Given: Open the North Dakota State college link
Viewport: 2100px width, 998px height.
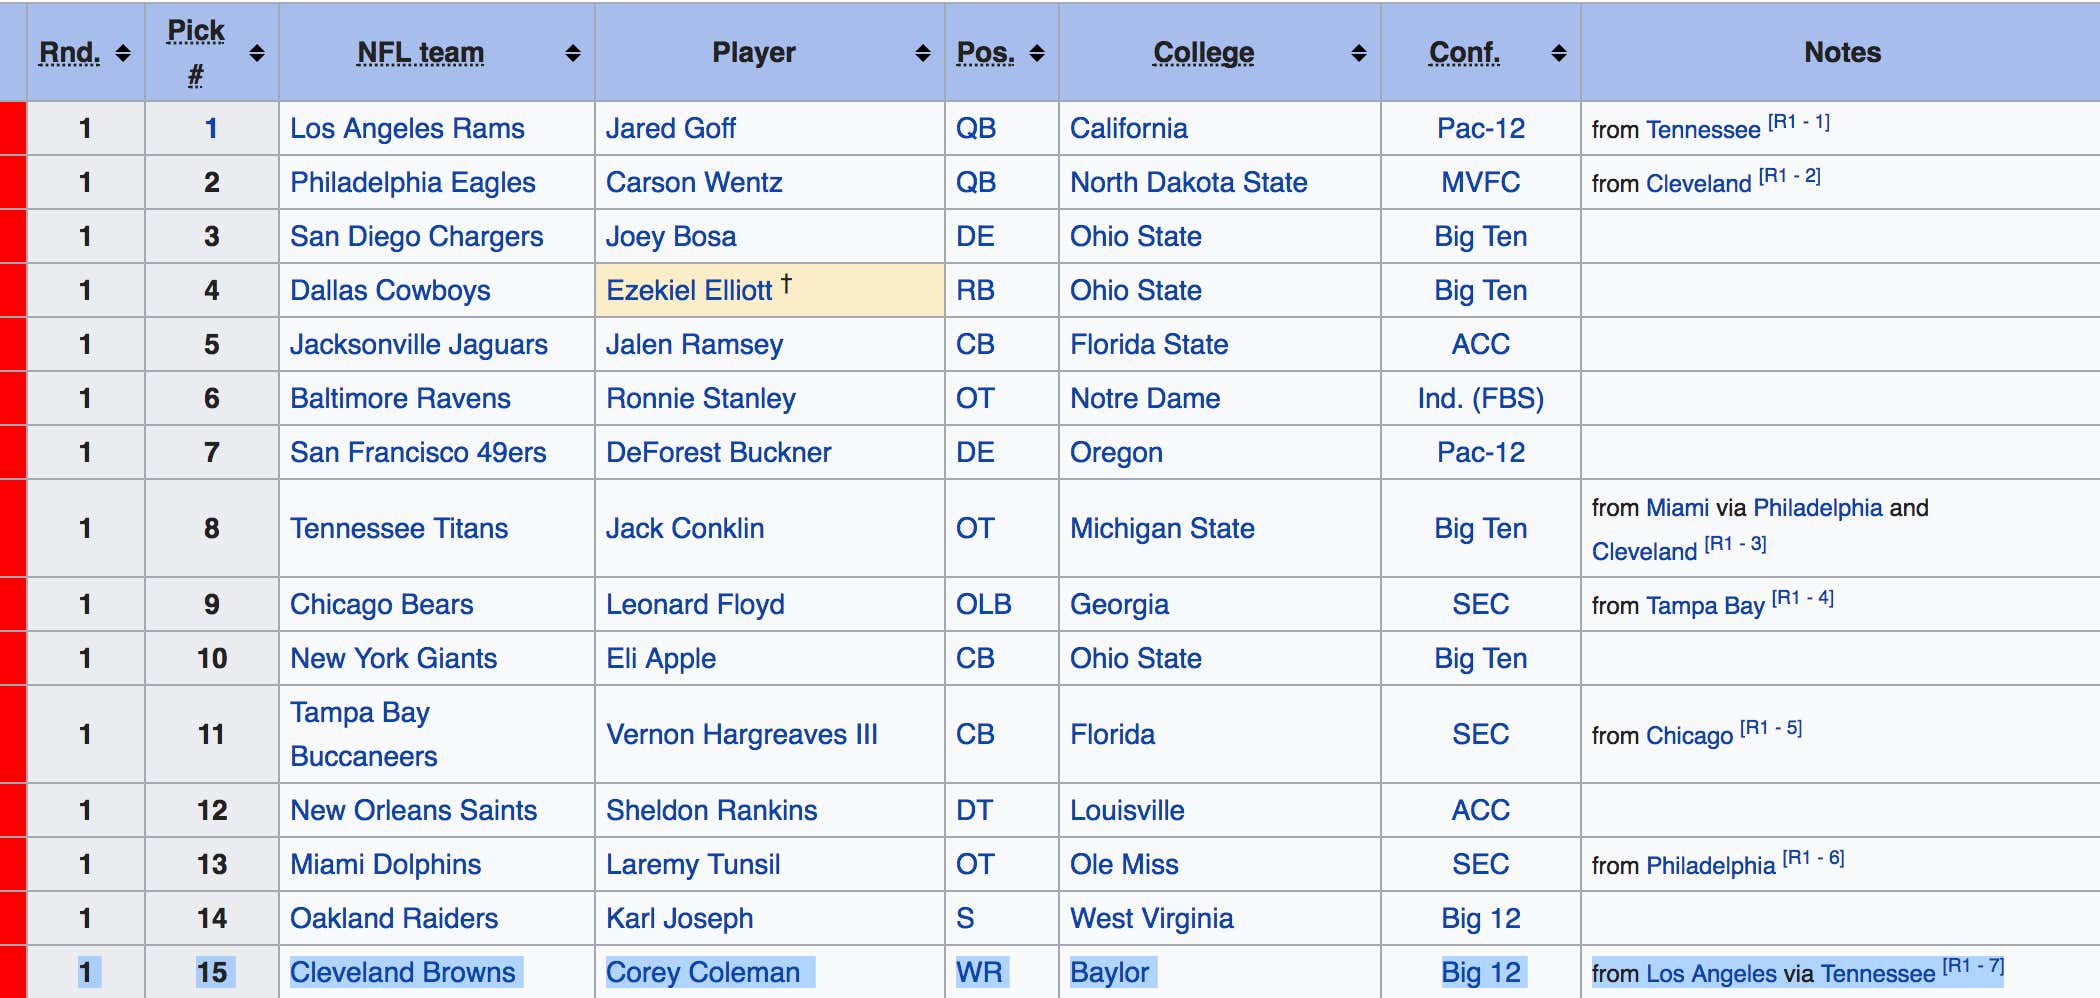Looking at the screenshot, I should (1188, 182).
